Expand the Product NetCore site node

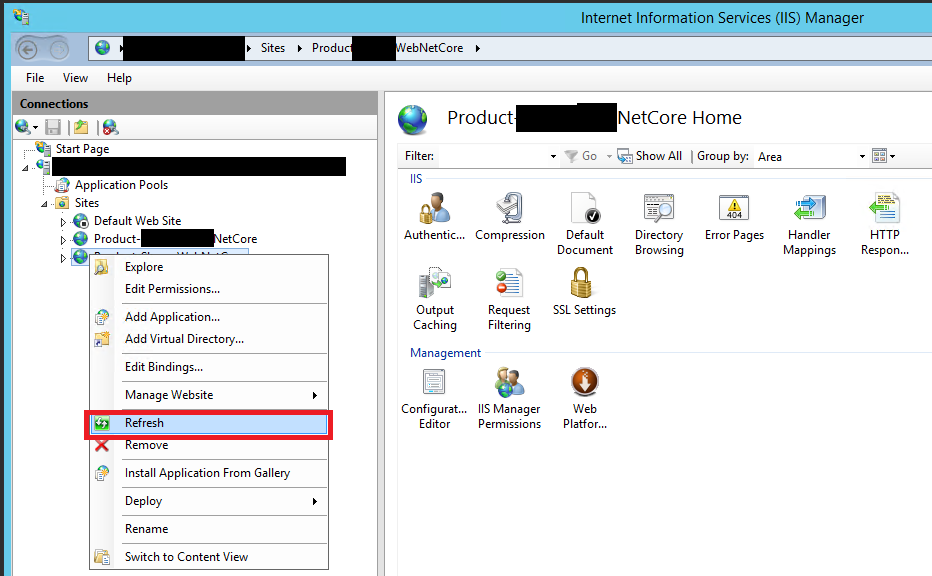point(63,240)
